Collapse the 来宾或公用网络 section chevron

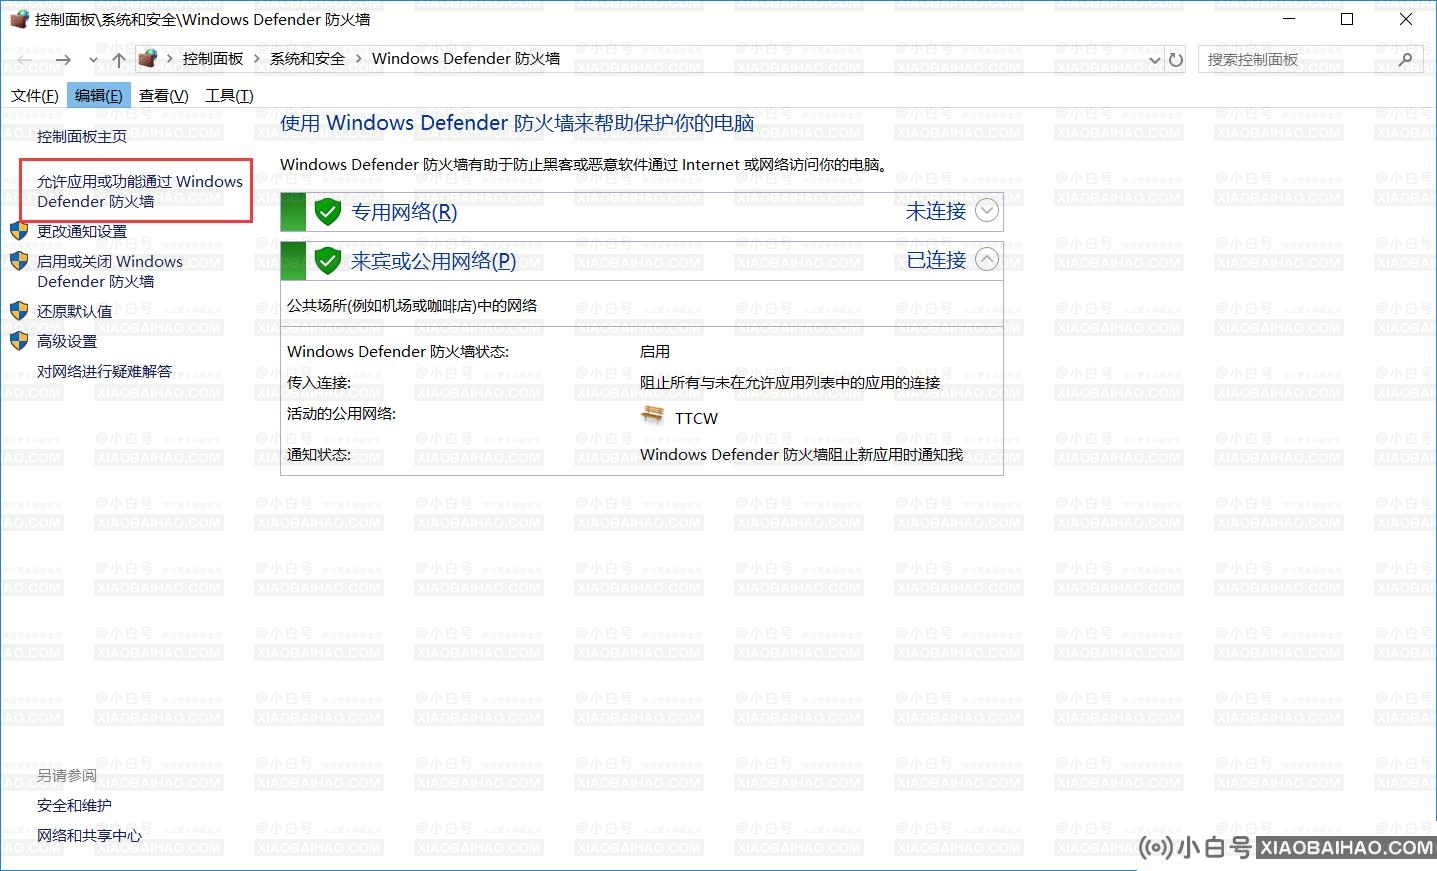click(x=987, y=260)
